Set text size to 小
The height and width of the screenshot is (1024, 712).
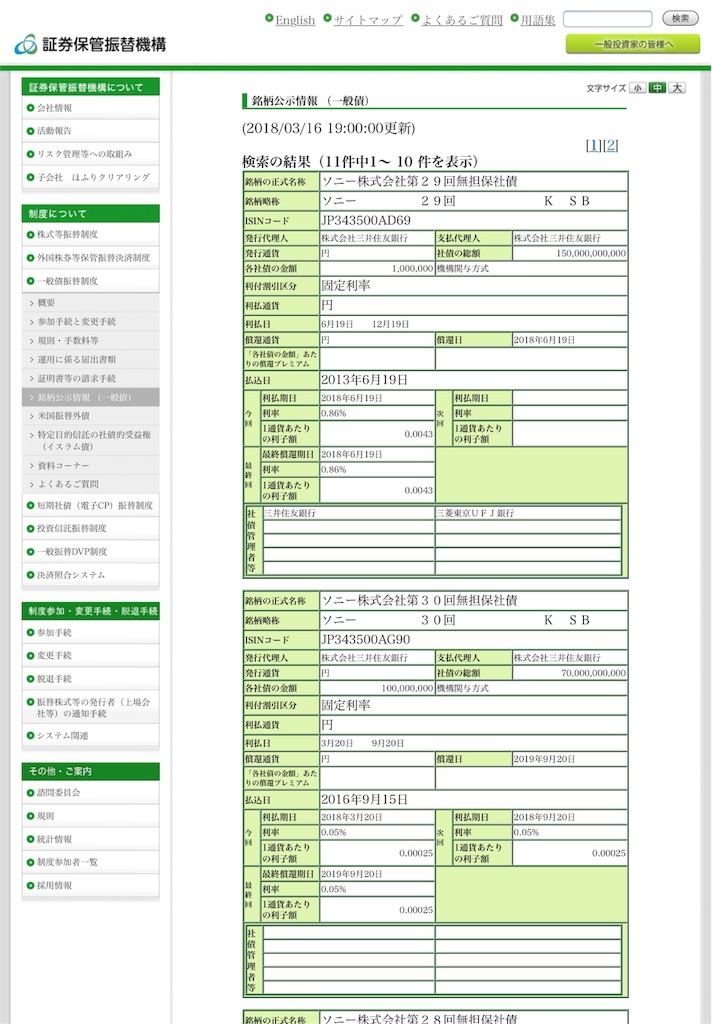click(638, 88)
